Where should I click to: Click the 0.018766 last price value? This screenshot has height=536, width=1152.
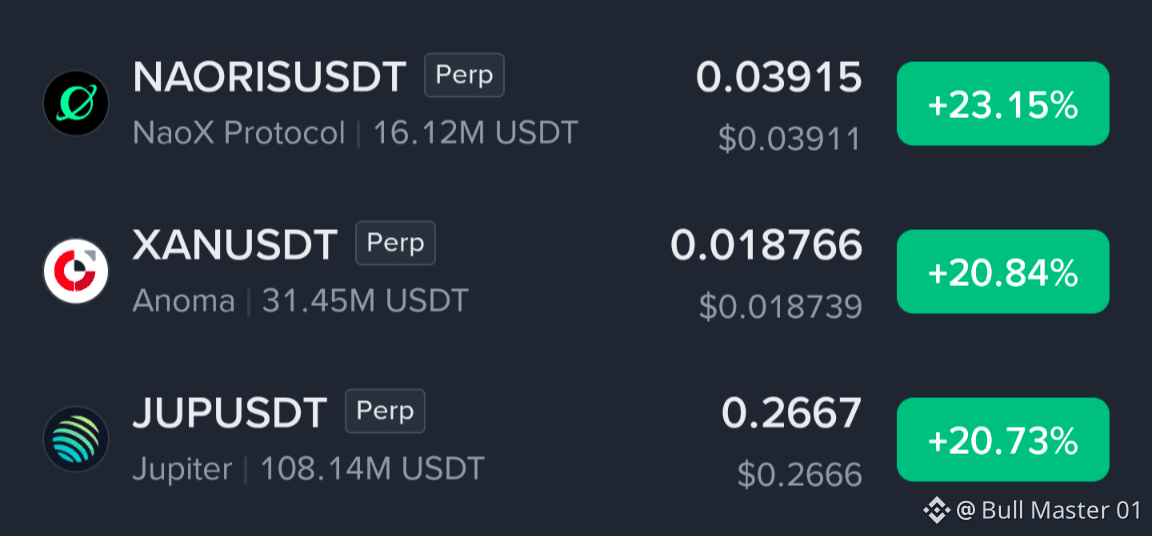pyautogui.click(x=766, y=245)
